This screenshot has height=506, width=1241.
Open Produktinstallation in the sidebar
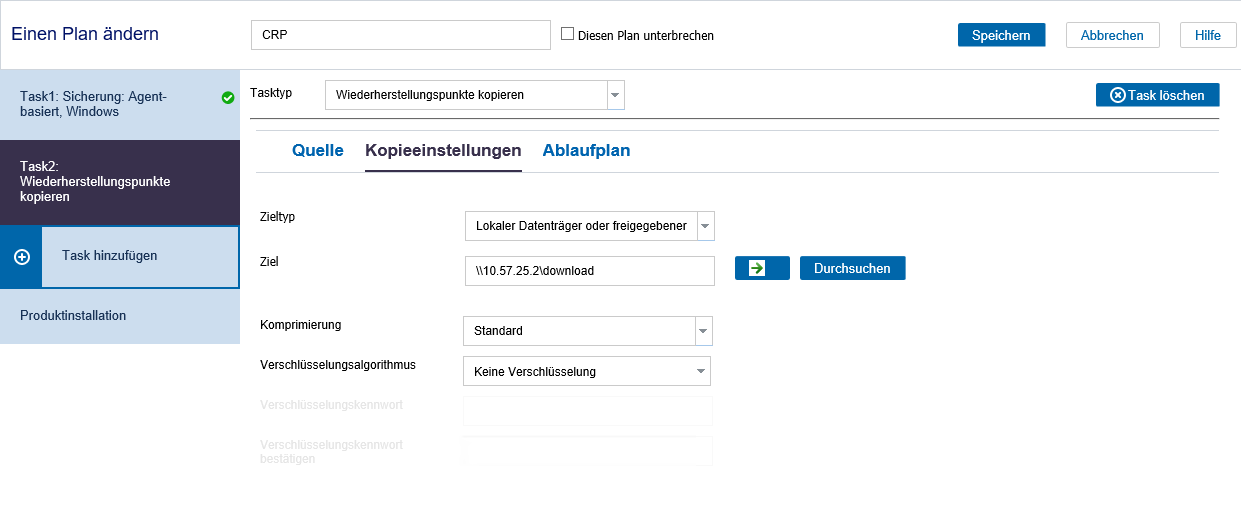(120, 316)
